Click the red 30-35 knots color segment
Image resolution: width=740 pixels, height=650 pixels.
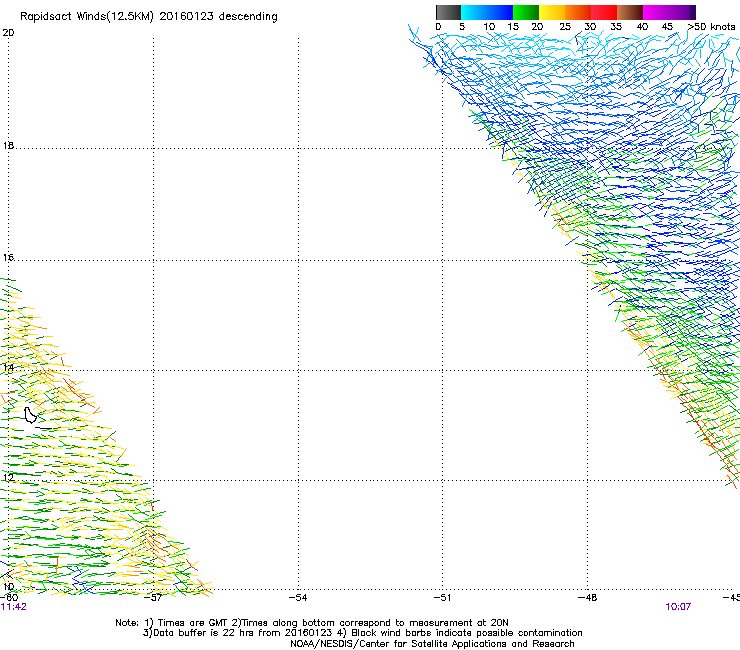(604, 12)
